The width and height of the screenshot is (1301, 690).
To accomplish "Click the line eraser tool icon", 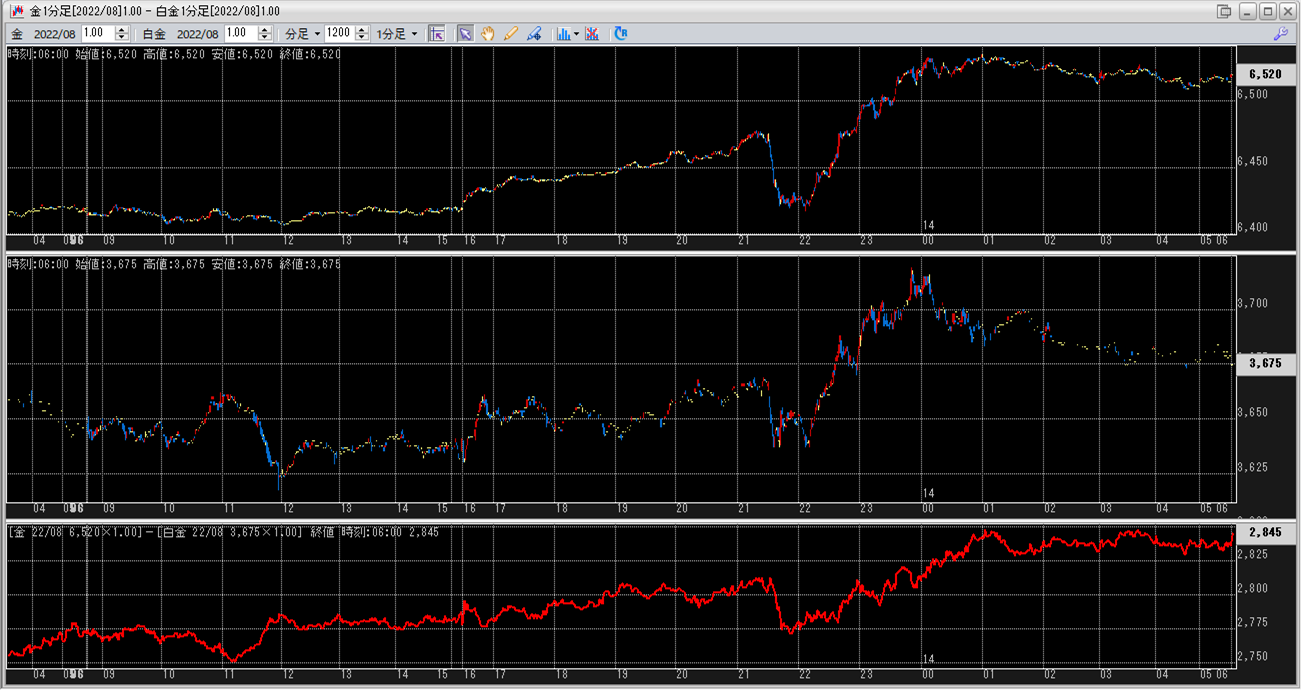I will (534, 33).
